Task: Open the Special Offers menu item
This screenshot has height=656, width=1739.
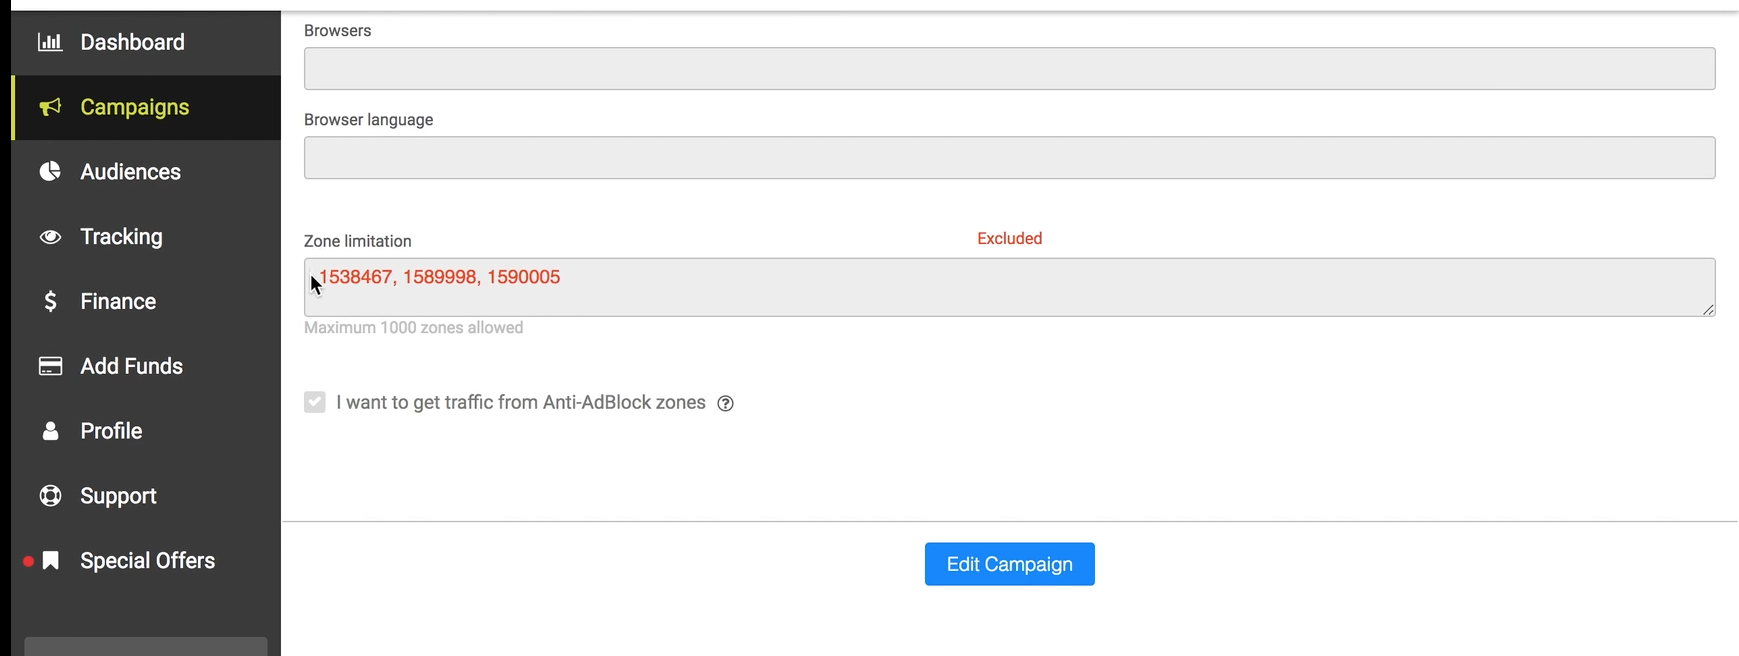Action: point(146,561)
